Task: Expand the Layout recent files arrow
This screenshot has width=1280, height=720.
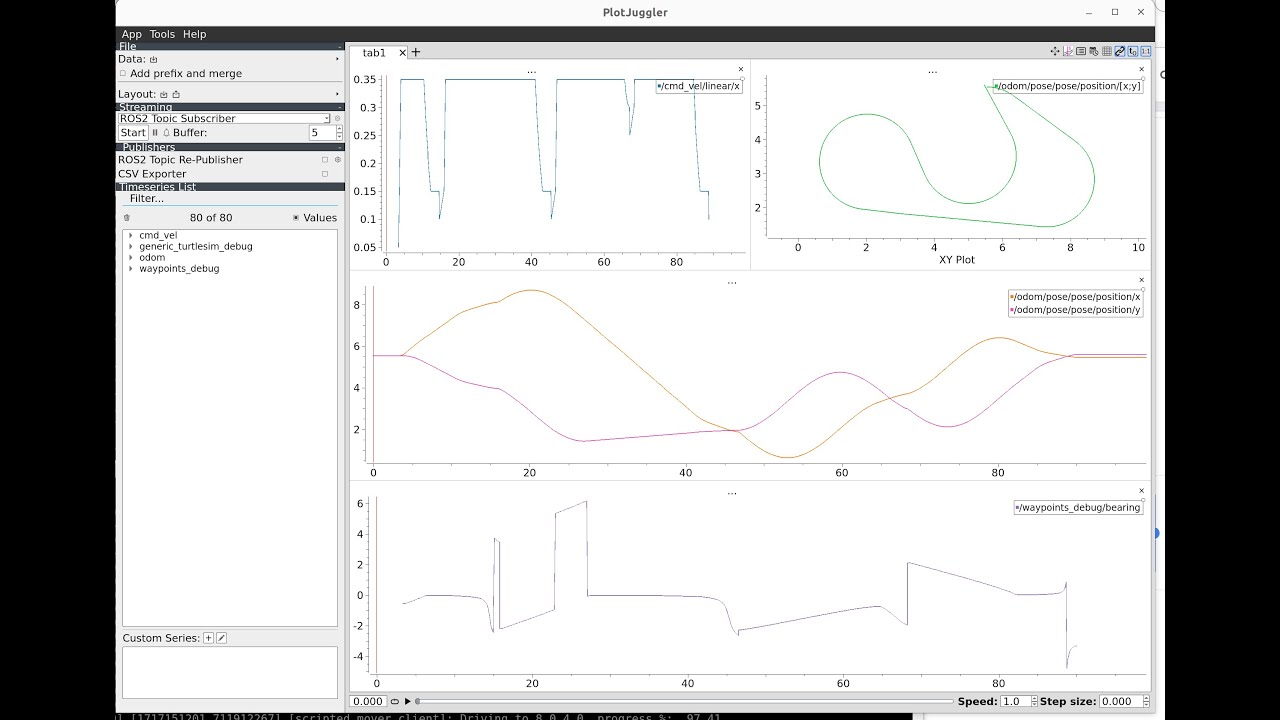Action: [x=337, y=94]
